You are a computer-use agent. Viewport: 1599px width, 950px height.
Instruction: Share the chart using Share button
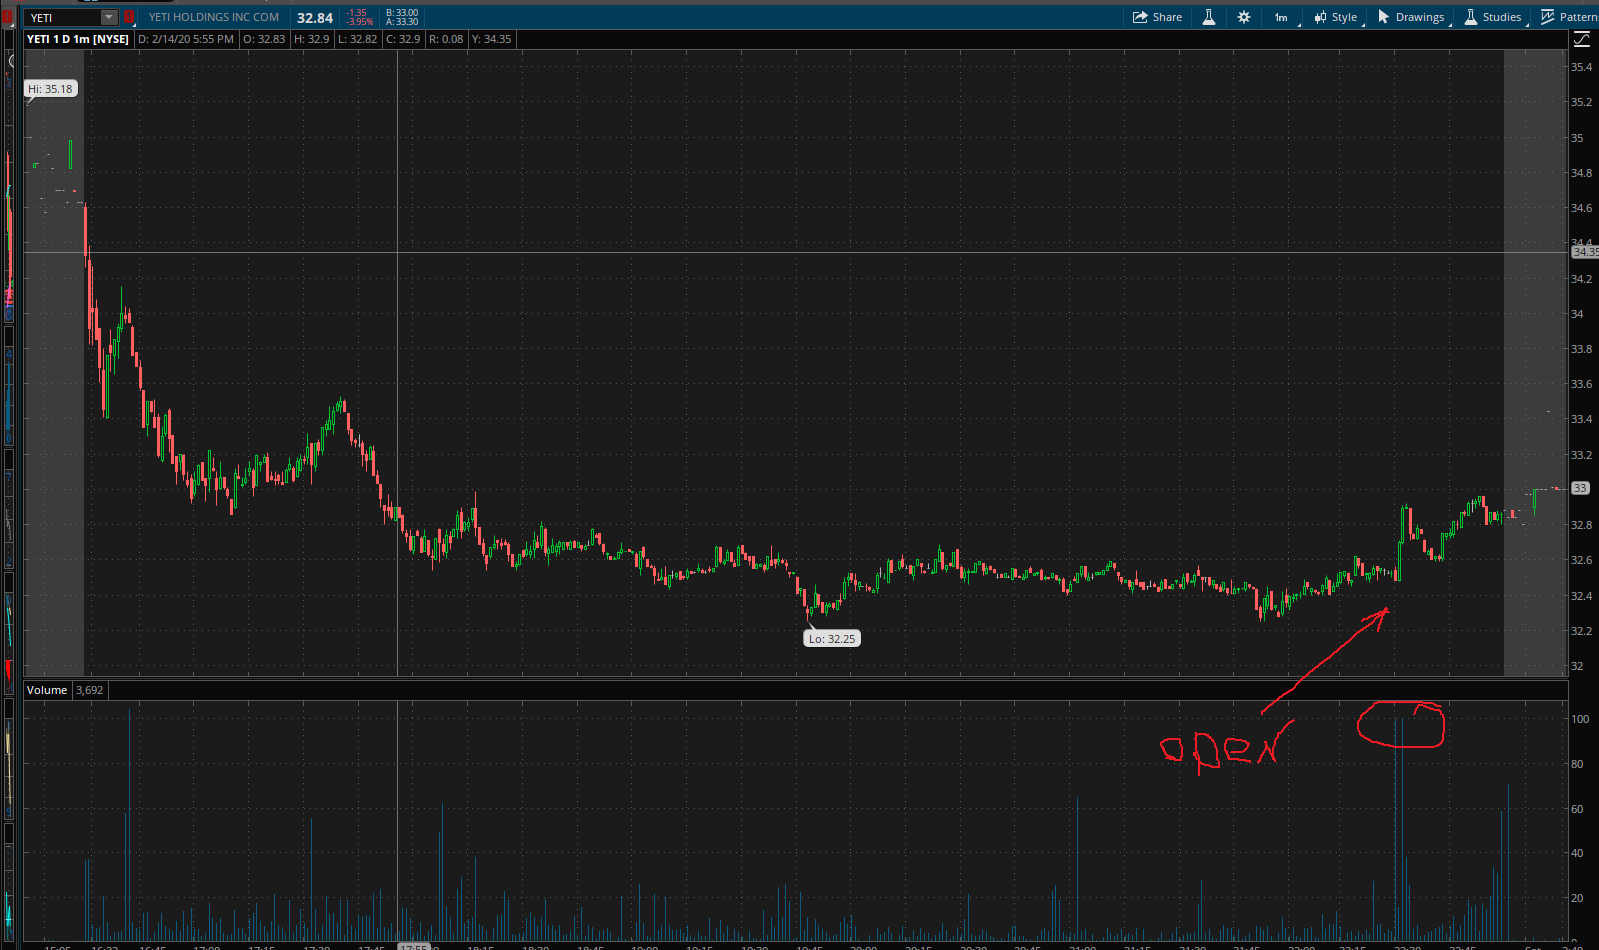1157,17
